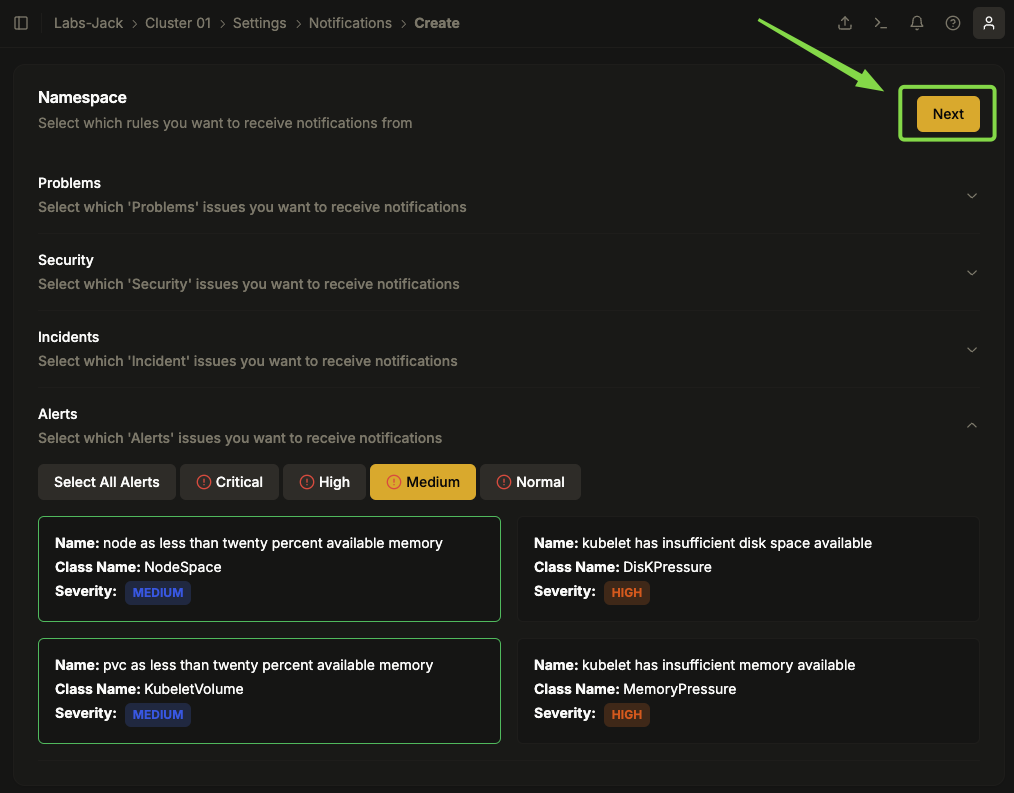Click MEDIUM badge on KubeletVolume card

click(x=158, y=715)
